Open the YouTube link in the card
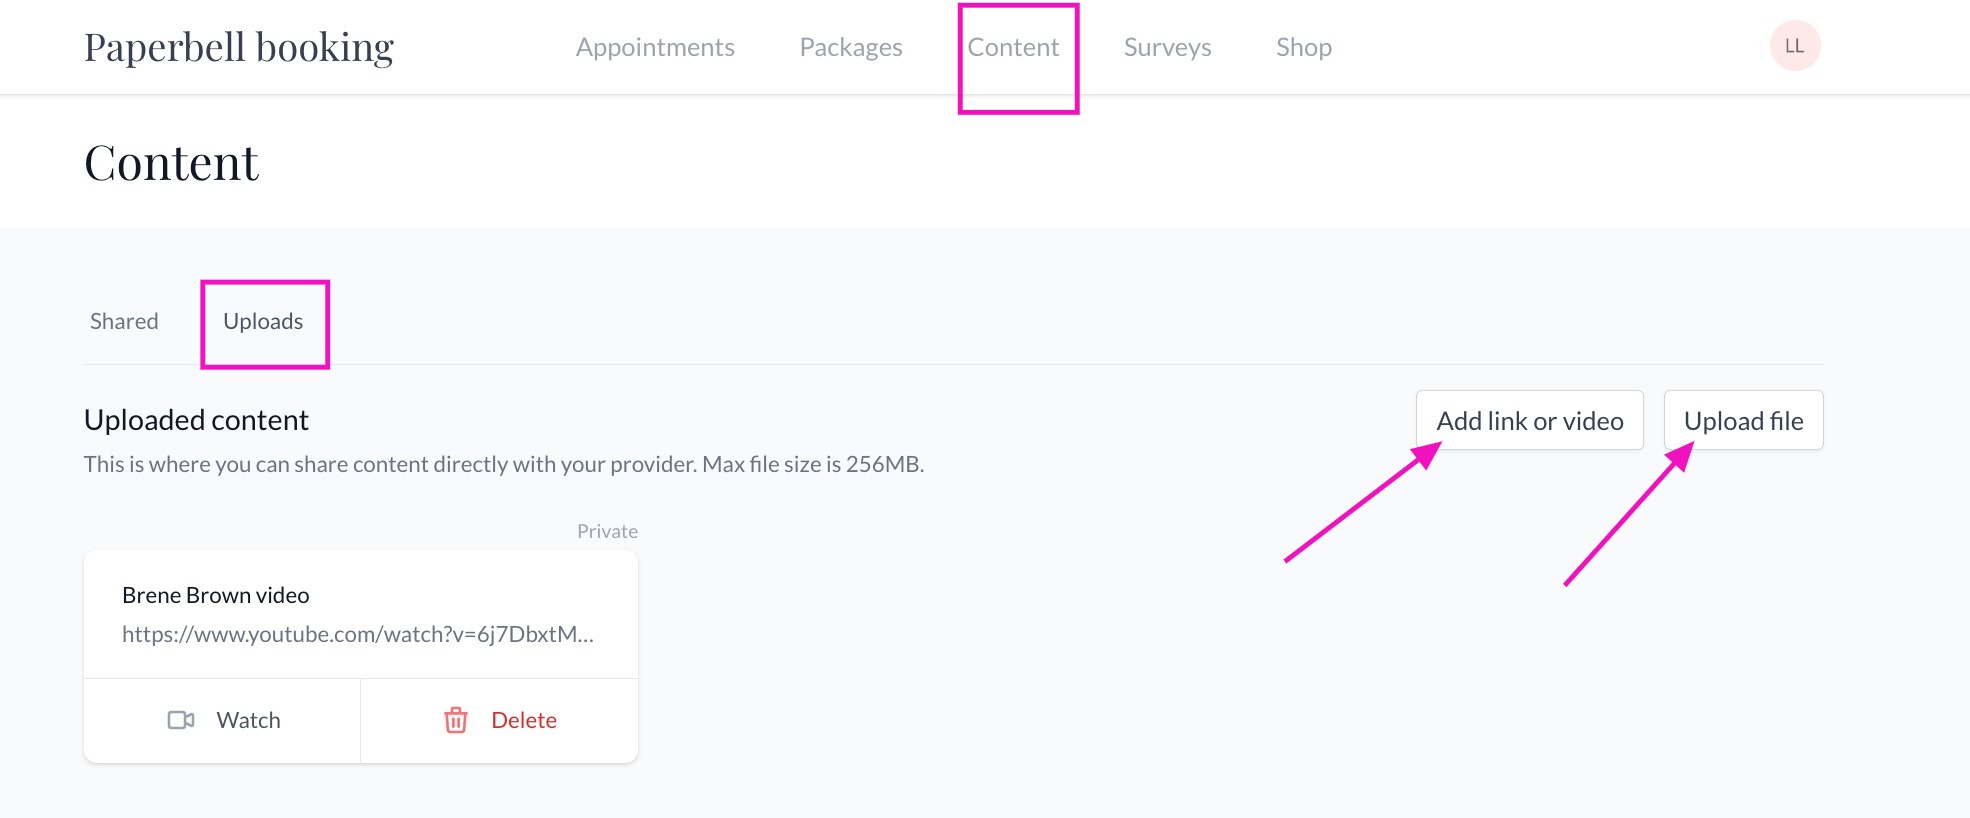Screen dimensions: 1970x818 (358, 633)
